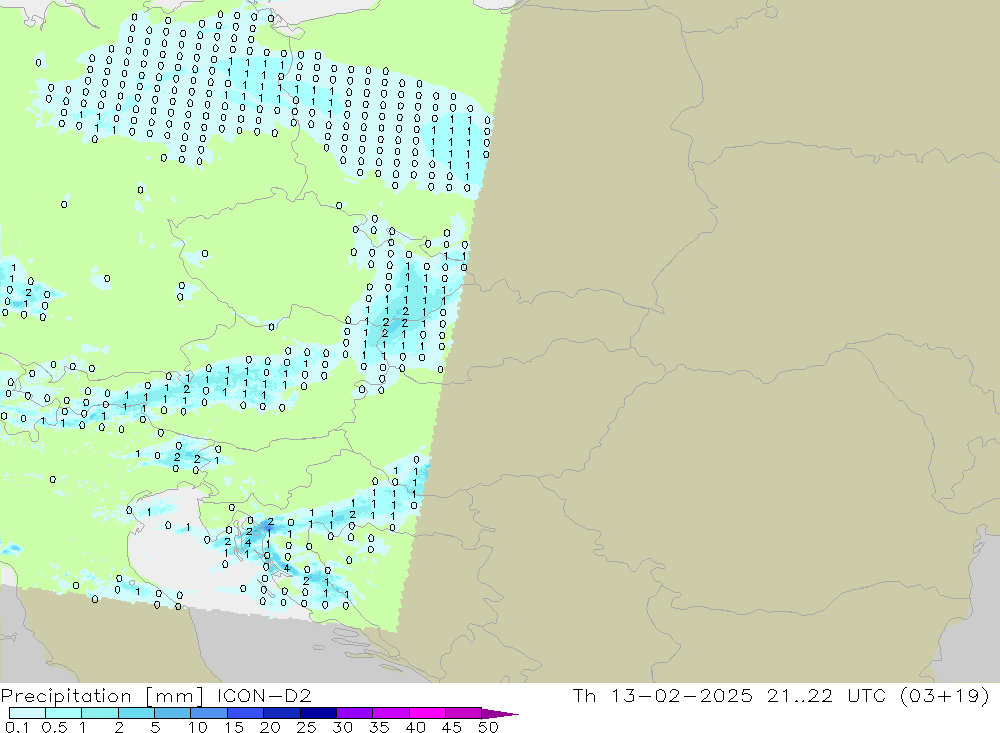Select the "ICON-D2" model label

[264, 695]
